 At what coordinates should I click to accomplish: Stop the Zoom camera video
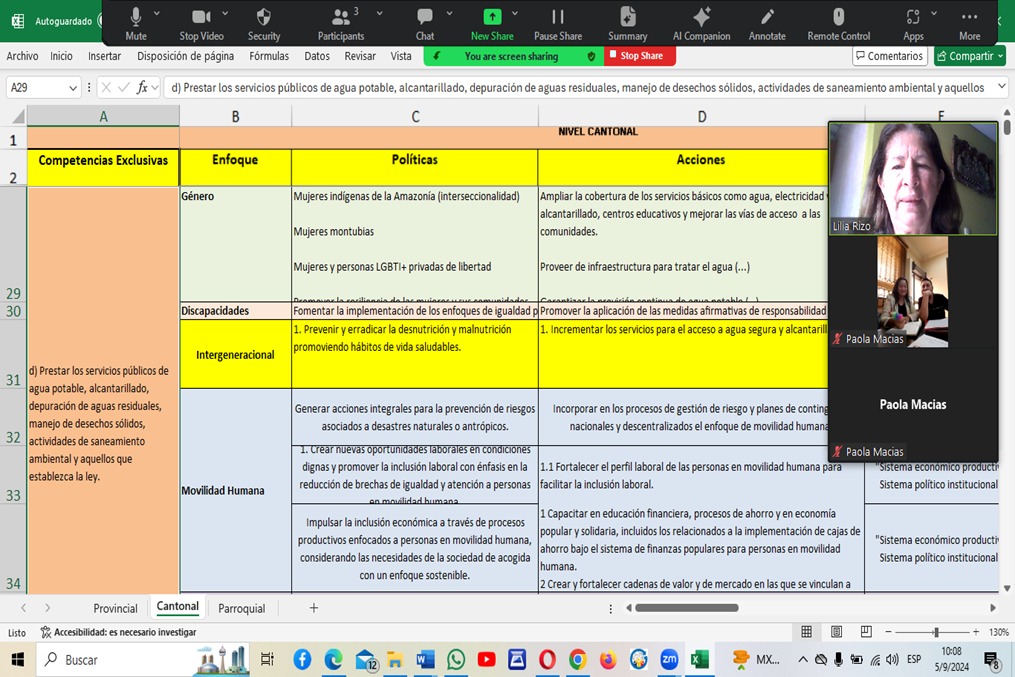(201, 24)
